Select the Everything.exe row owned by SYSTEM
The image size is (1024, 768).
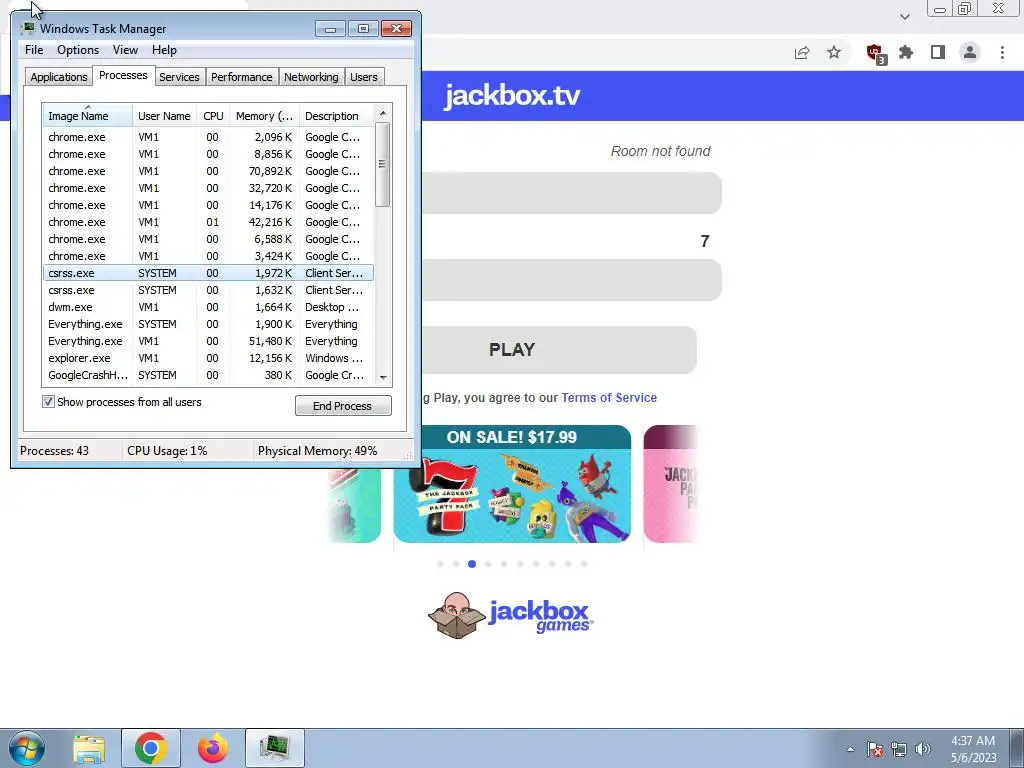(208, 324)
